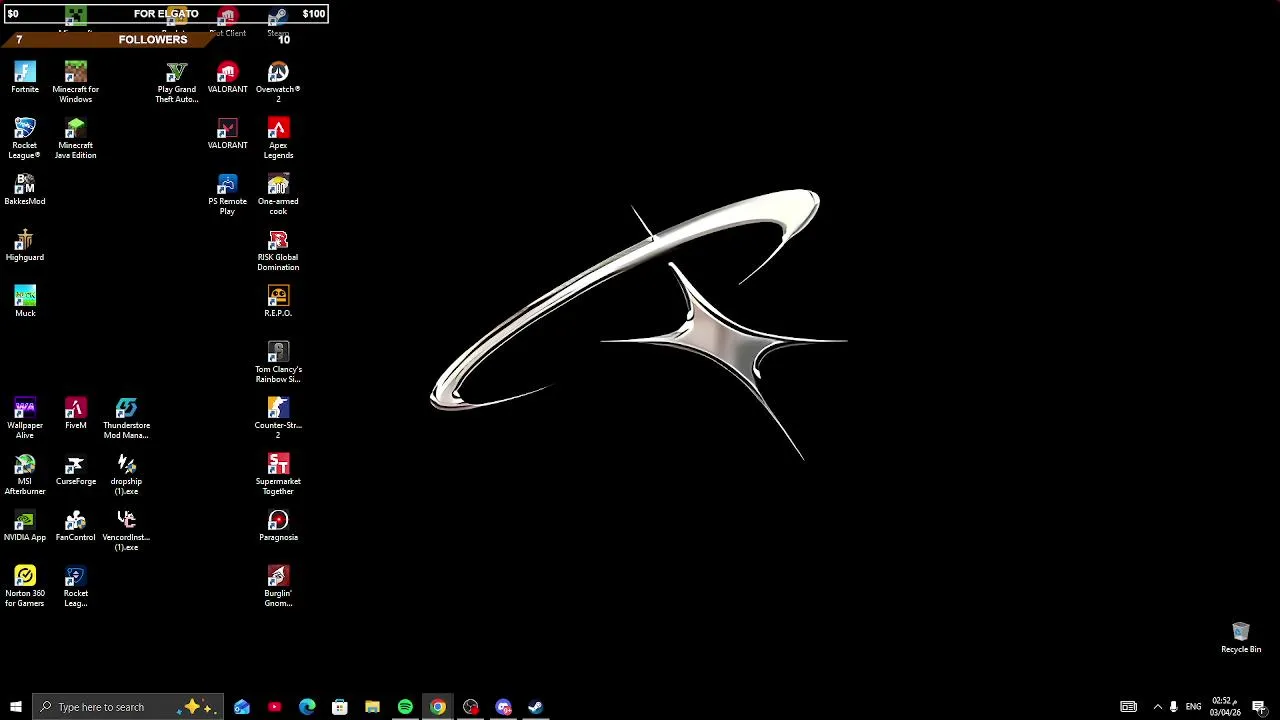Click the VencordInstaller (1).exe file
This screenshot has height=720, width=1280.
126,531
